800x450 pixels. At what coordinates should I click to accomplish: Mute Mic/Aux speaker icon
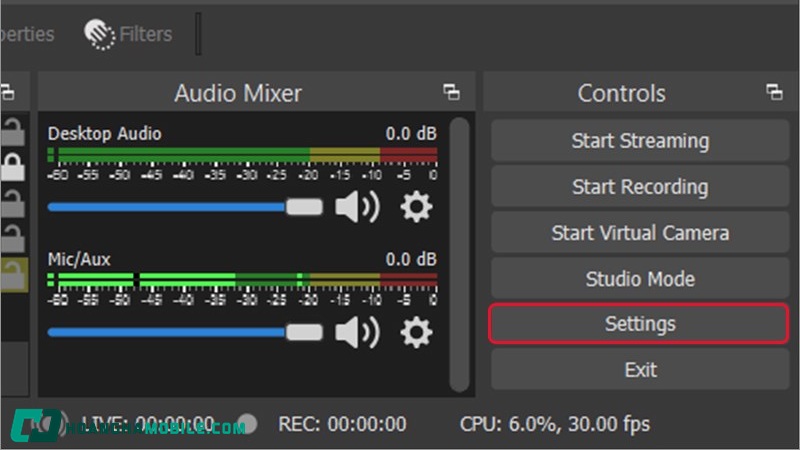pyautogui.click(x=357, y=332)
